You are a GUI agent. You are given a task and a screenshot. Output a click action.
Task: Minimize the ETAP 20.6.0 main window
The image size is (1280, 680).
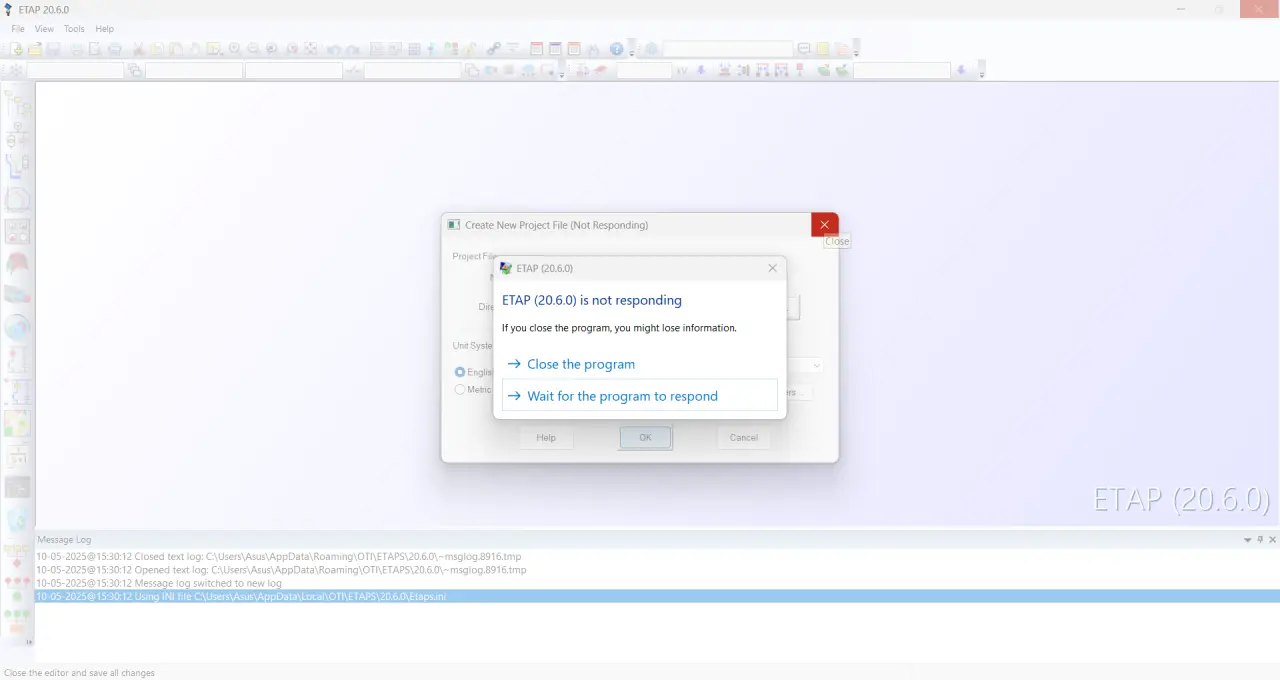1181,9
